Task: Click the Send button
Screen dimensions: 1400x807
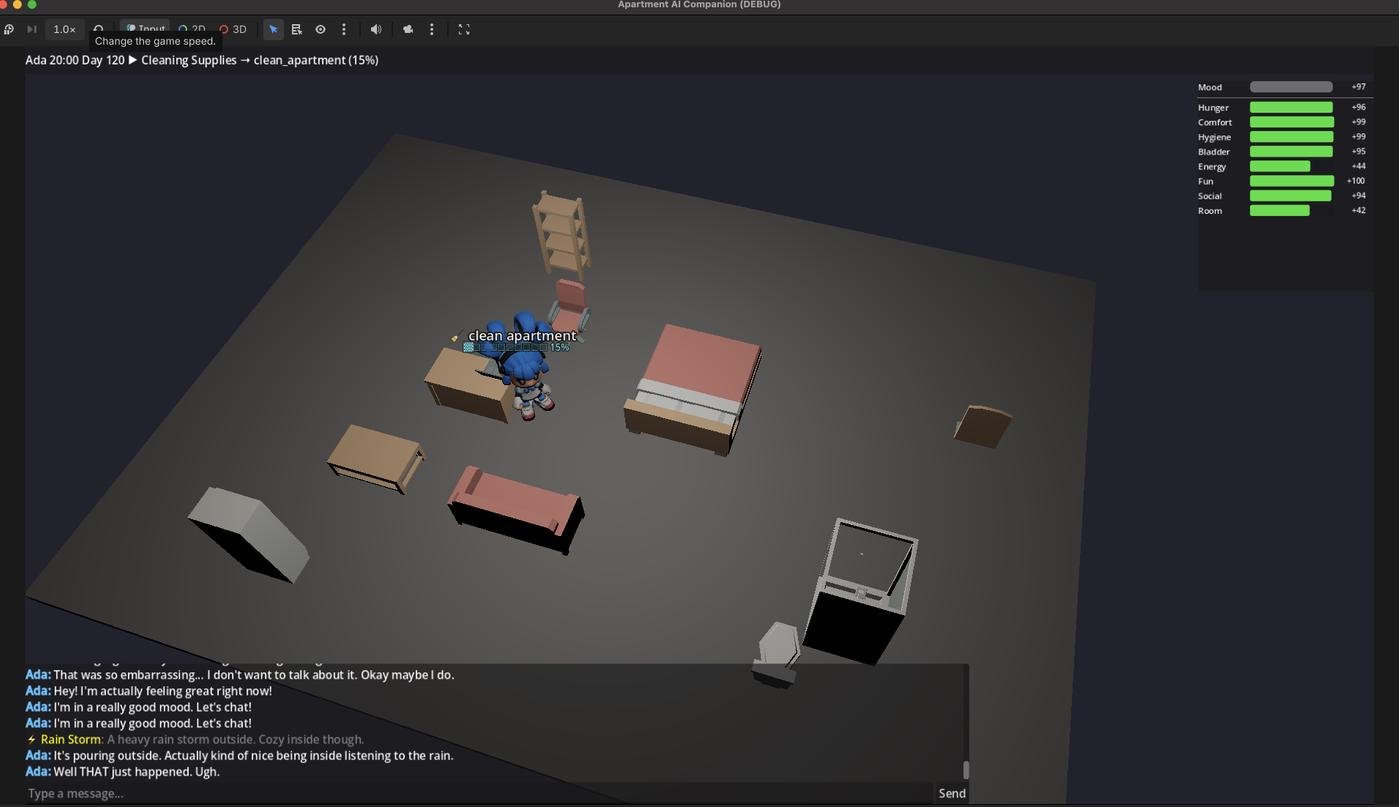Action: point(951,793)
